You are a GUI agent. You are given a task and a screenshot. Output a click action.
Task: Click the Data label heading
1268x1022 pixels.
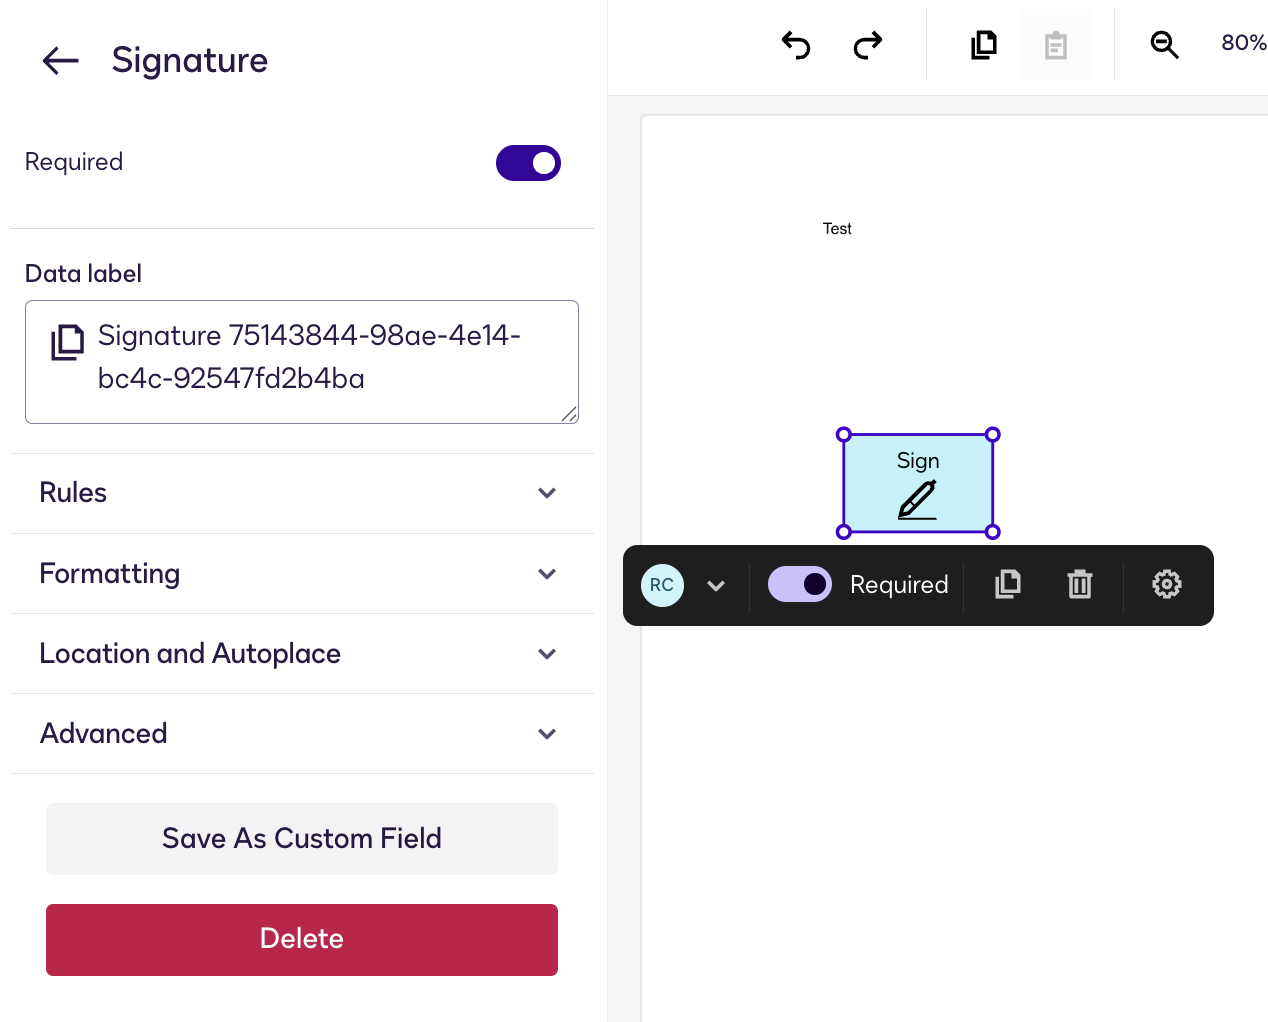pos(83,274)
